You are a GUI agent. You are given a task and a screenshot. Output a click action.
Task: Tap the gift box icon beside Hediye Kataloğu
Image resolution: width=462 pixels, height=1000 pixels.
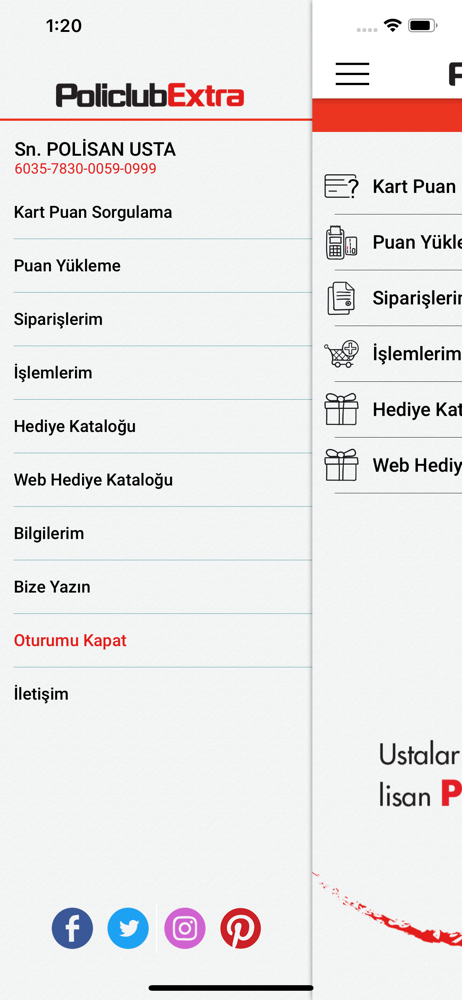point(341,409)
